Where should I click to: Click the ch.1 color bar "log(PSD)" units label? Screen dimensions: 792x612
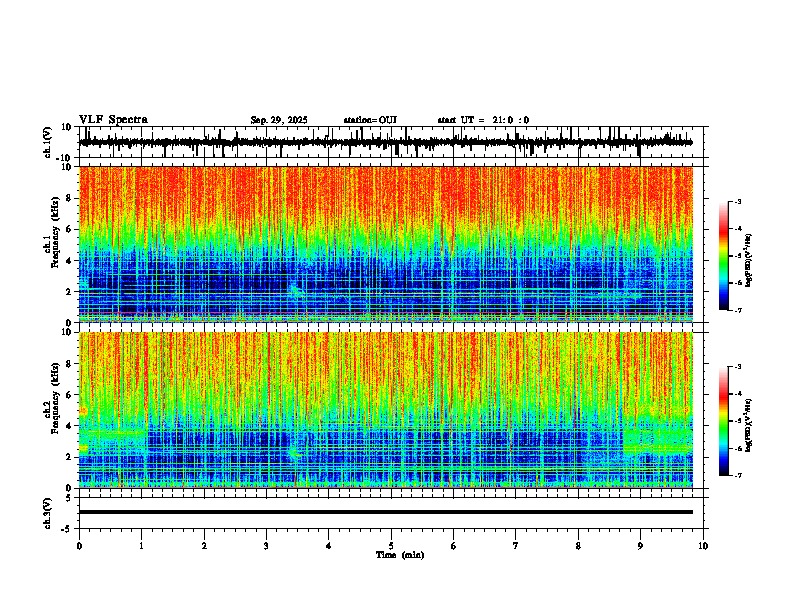(749, 260)
